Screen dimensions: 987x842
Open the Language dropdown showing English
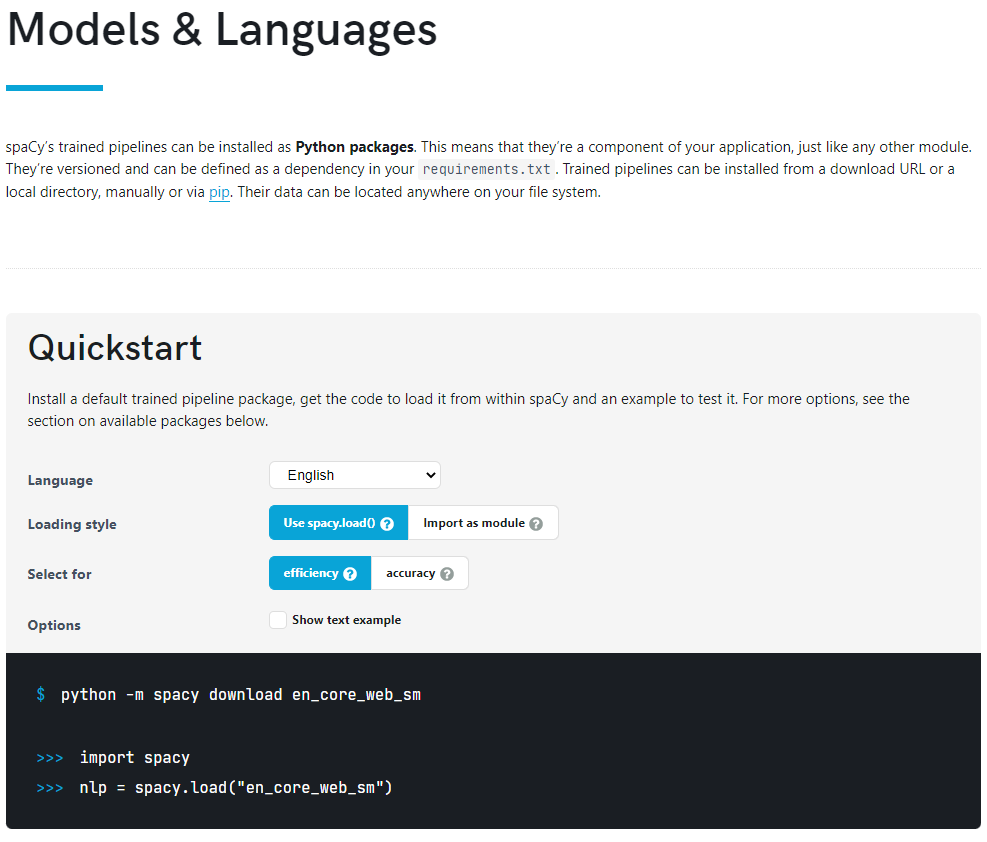coord(355,475)
